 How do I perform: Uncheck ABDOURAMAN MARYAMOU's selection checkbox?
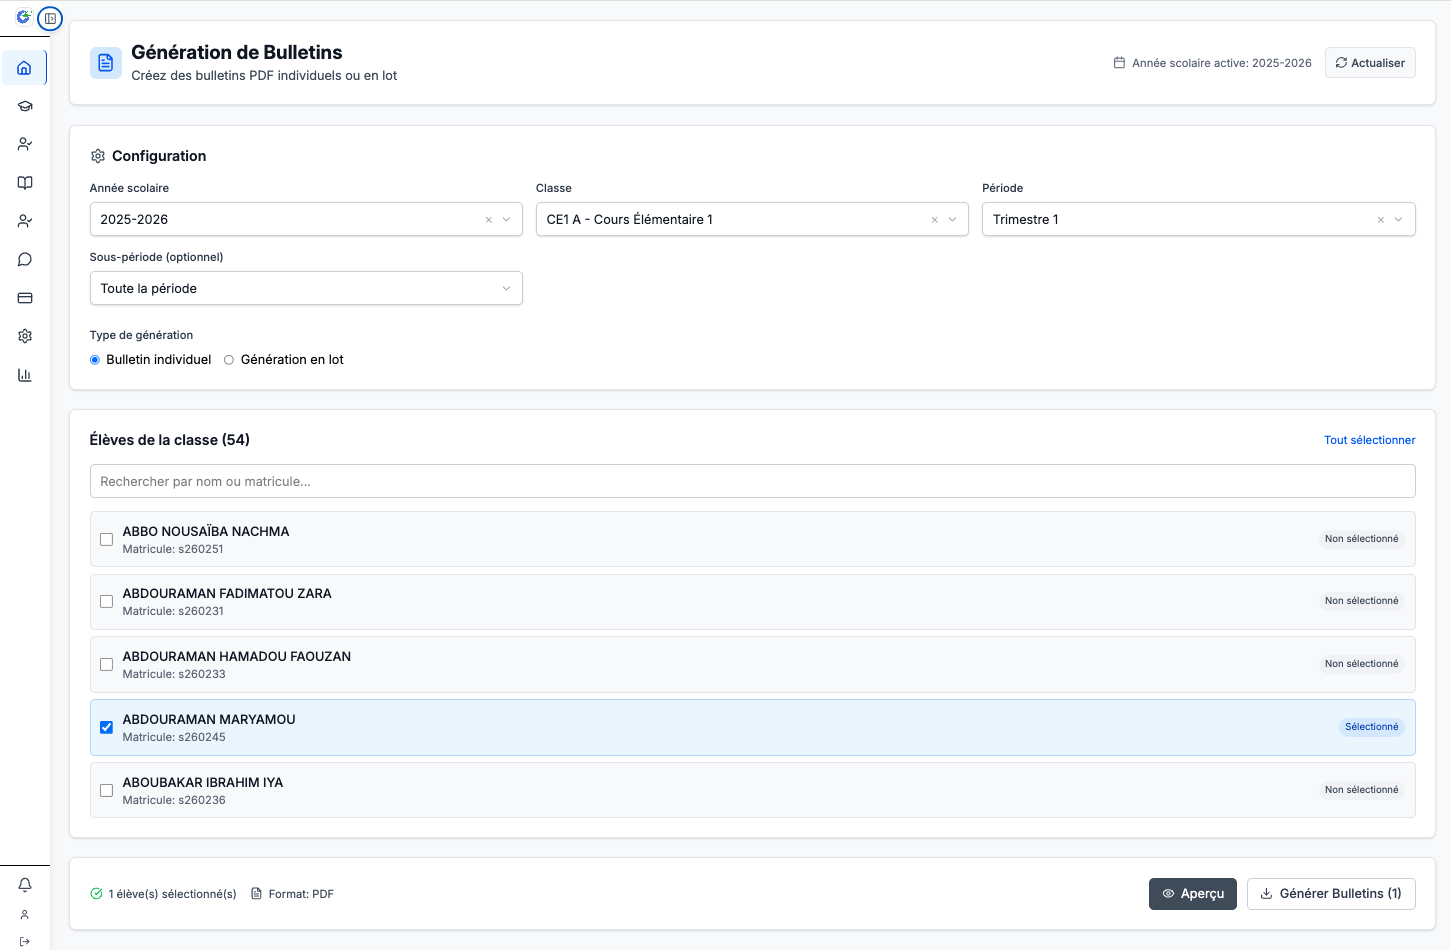click(106, 727)
